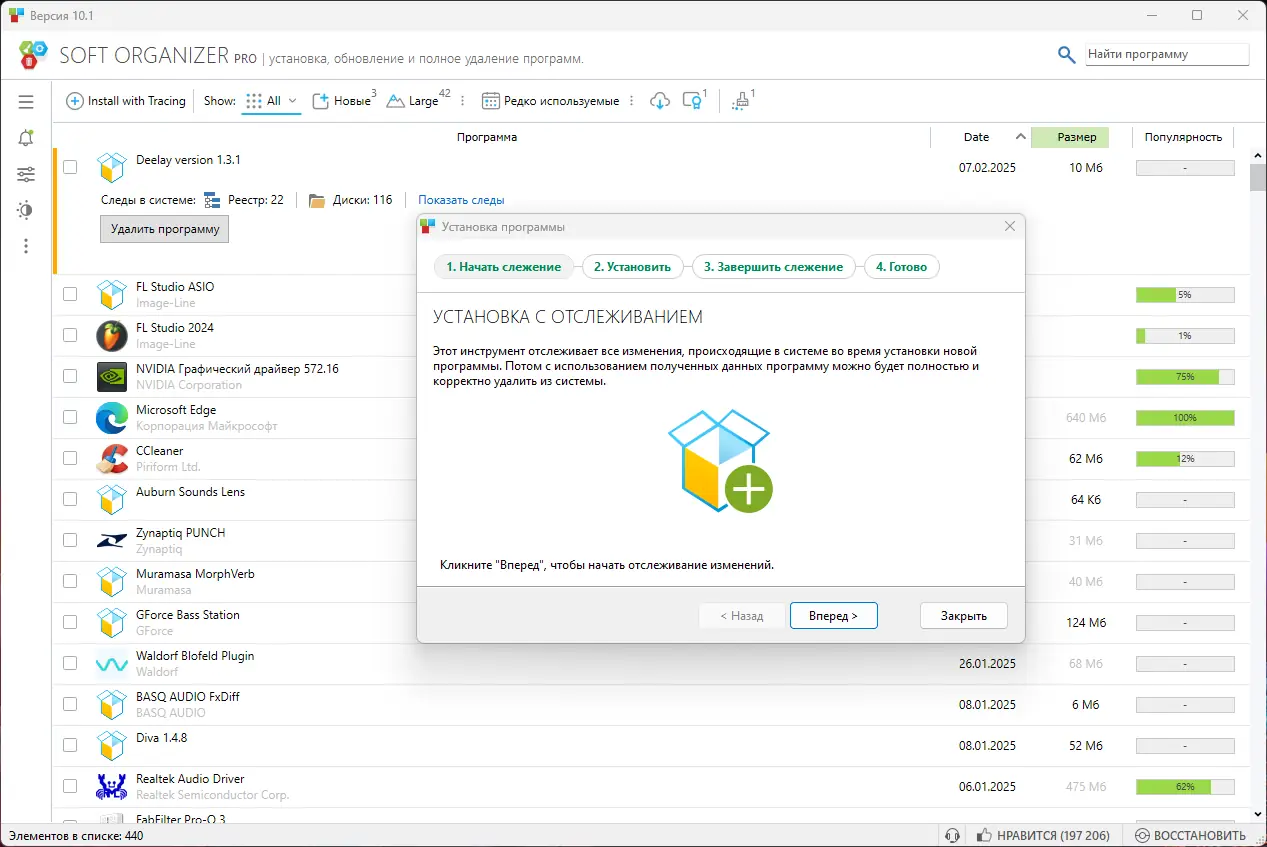
Task: Tick the checkbox next to CCleaner
Action: tap(70, 458)
